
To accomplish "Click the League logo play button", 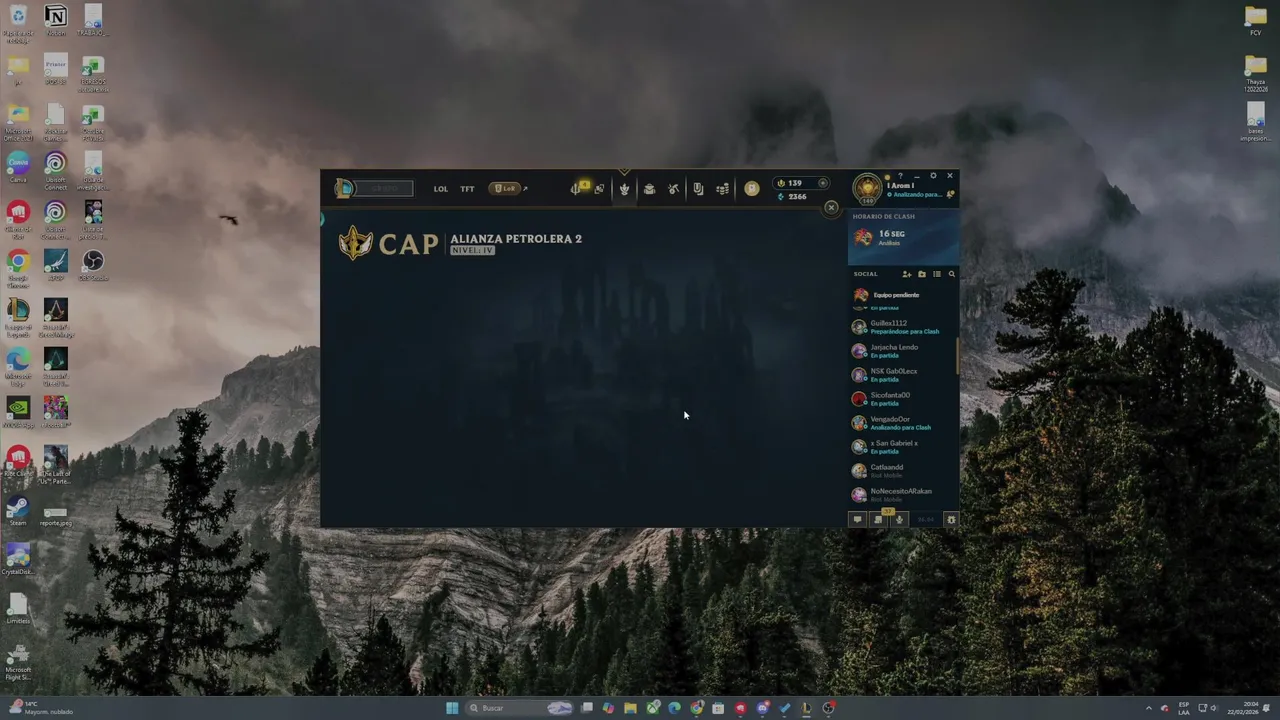I will pos(344,188).
